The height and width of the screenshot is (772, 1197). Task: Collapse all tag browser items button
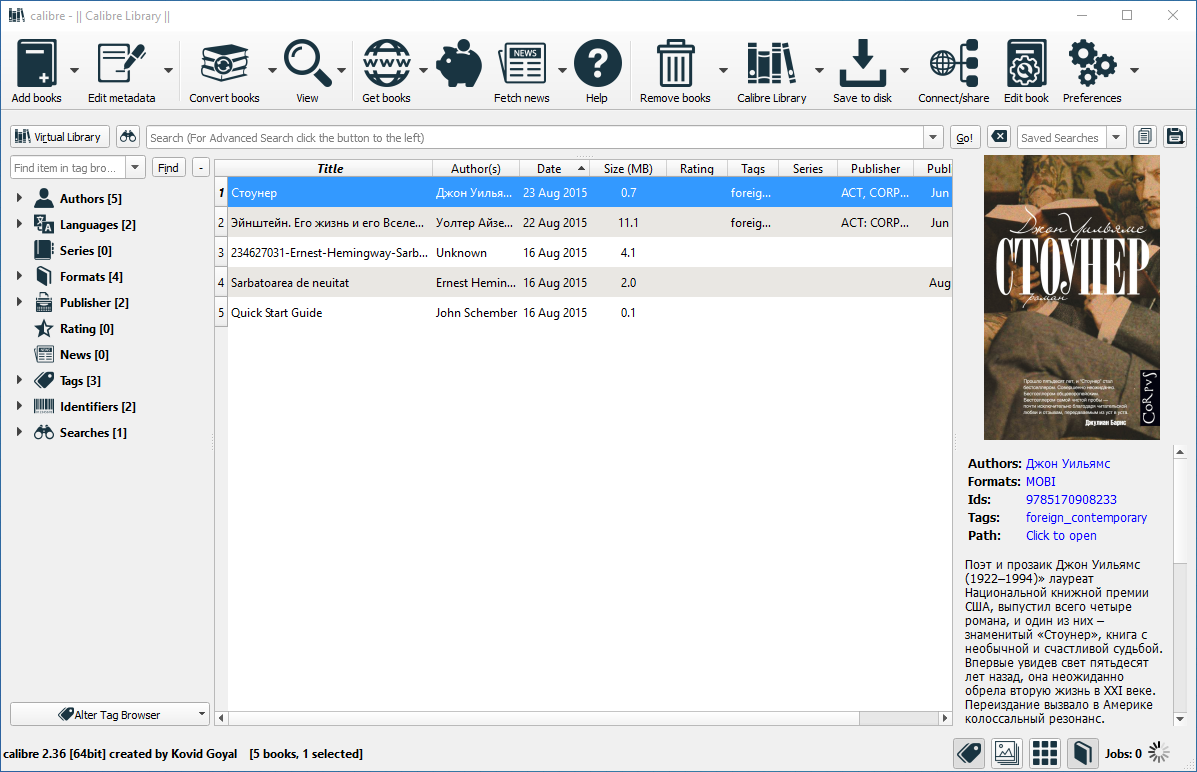[201, 168]
